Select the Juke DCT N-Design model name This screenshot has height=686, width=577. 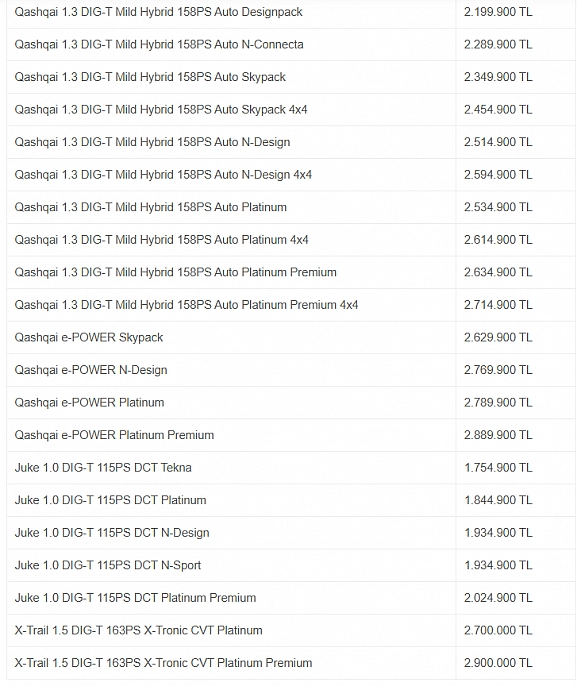(112, 533)
